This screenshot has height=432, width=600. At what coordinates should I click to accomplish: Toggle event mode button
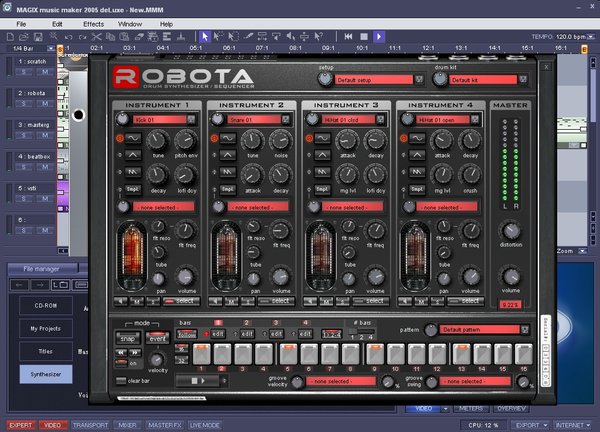tap(157, 338)
